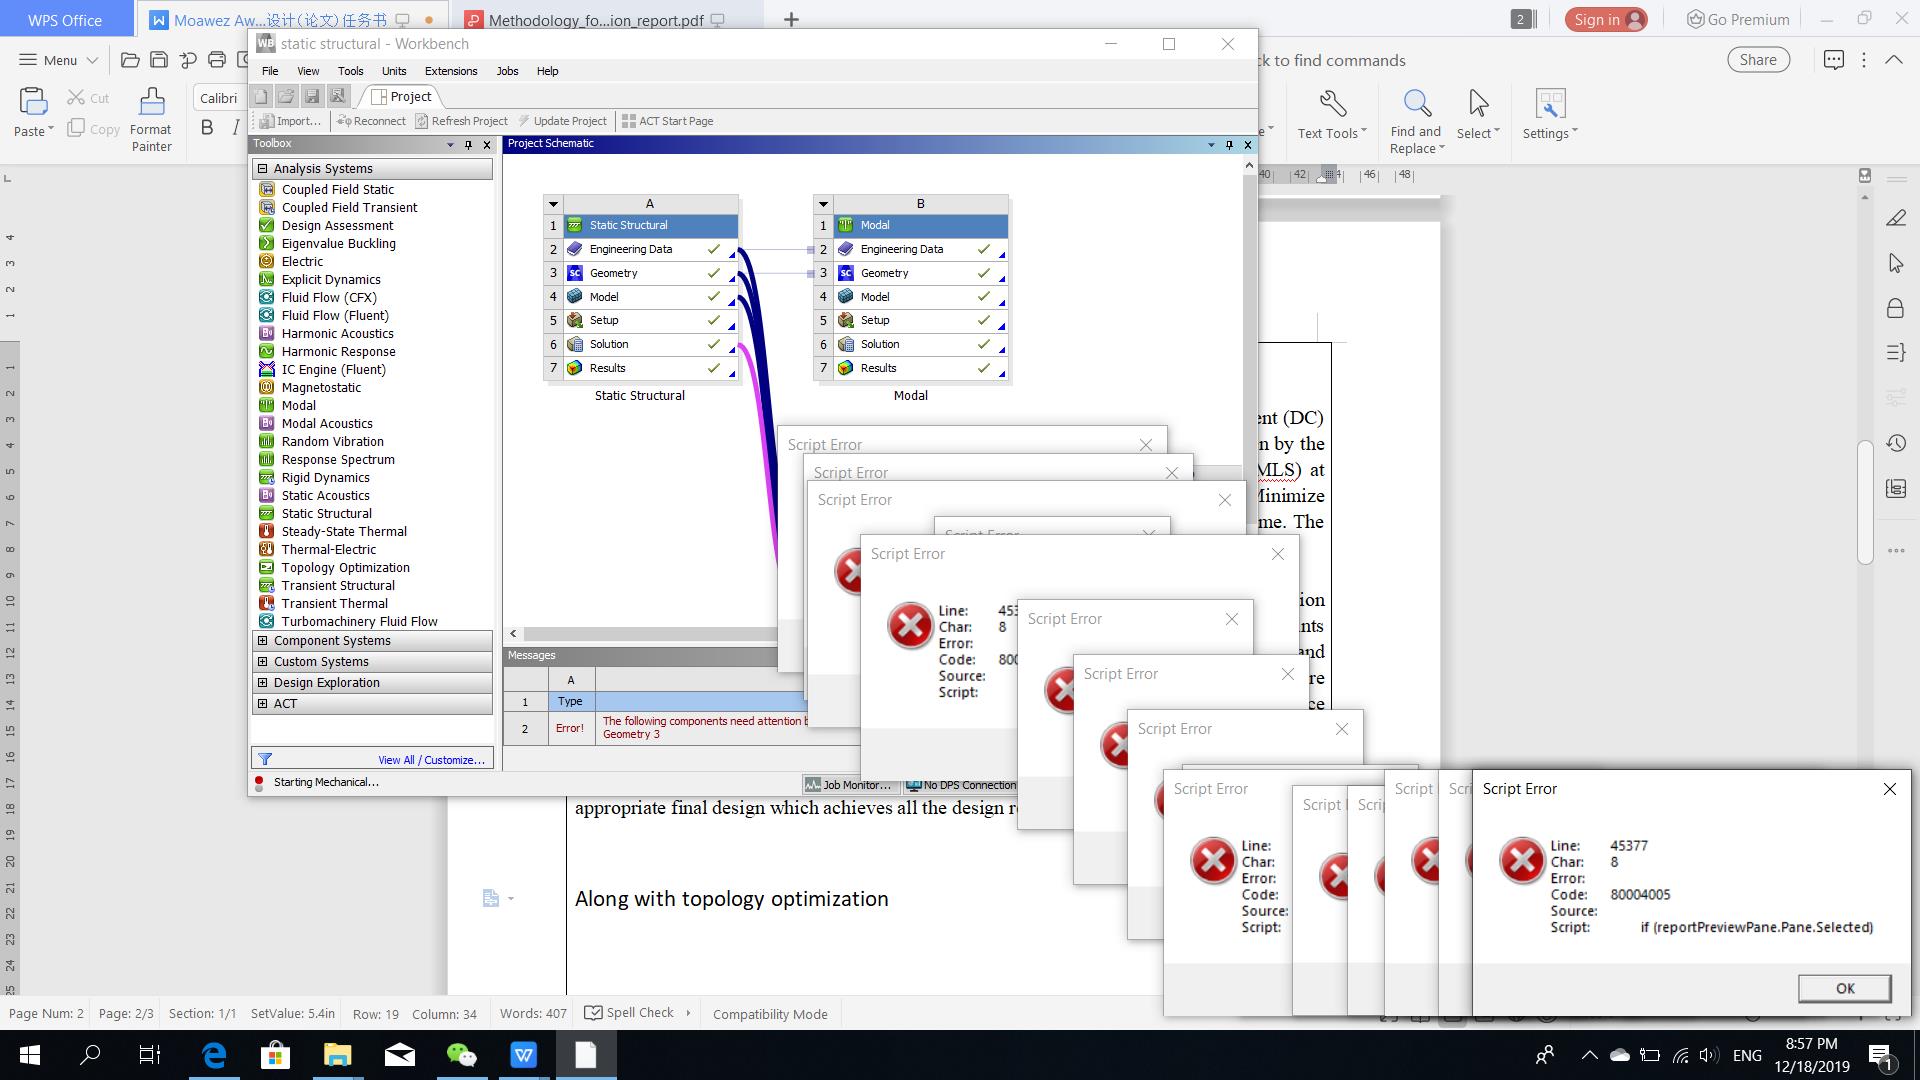Open the Extensions menu
Viewport: 1920px width, 1080px height.
[x=451, y=71]
